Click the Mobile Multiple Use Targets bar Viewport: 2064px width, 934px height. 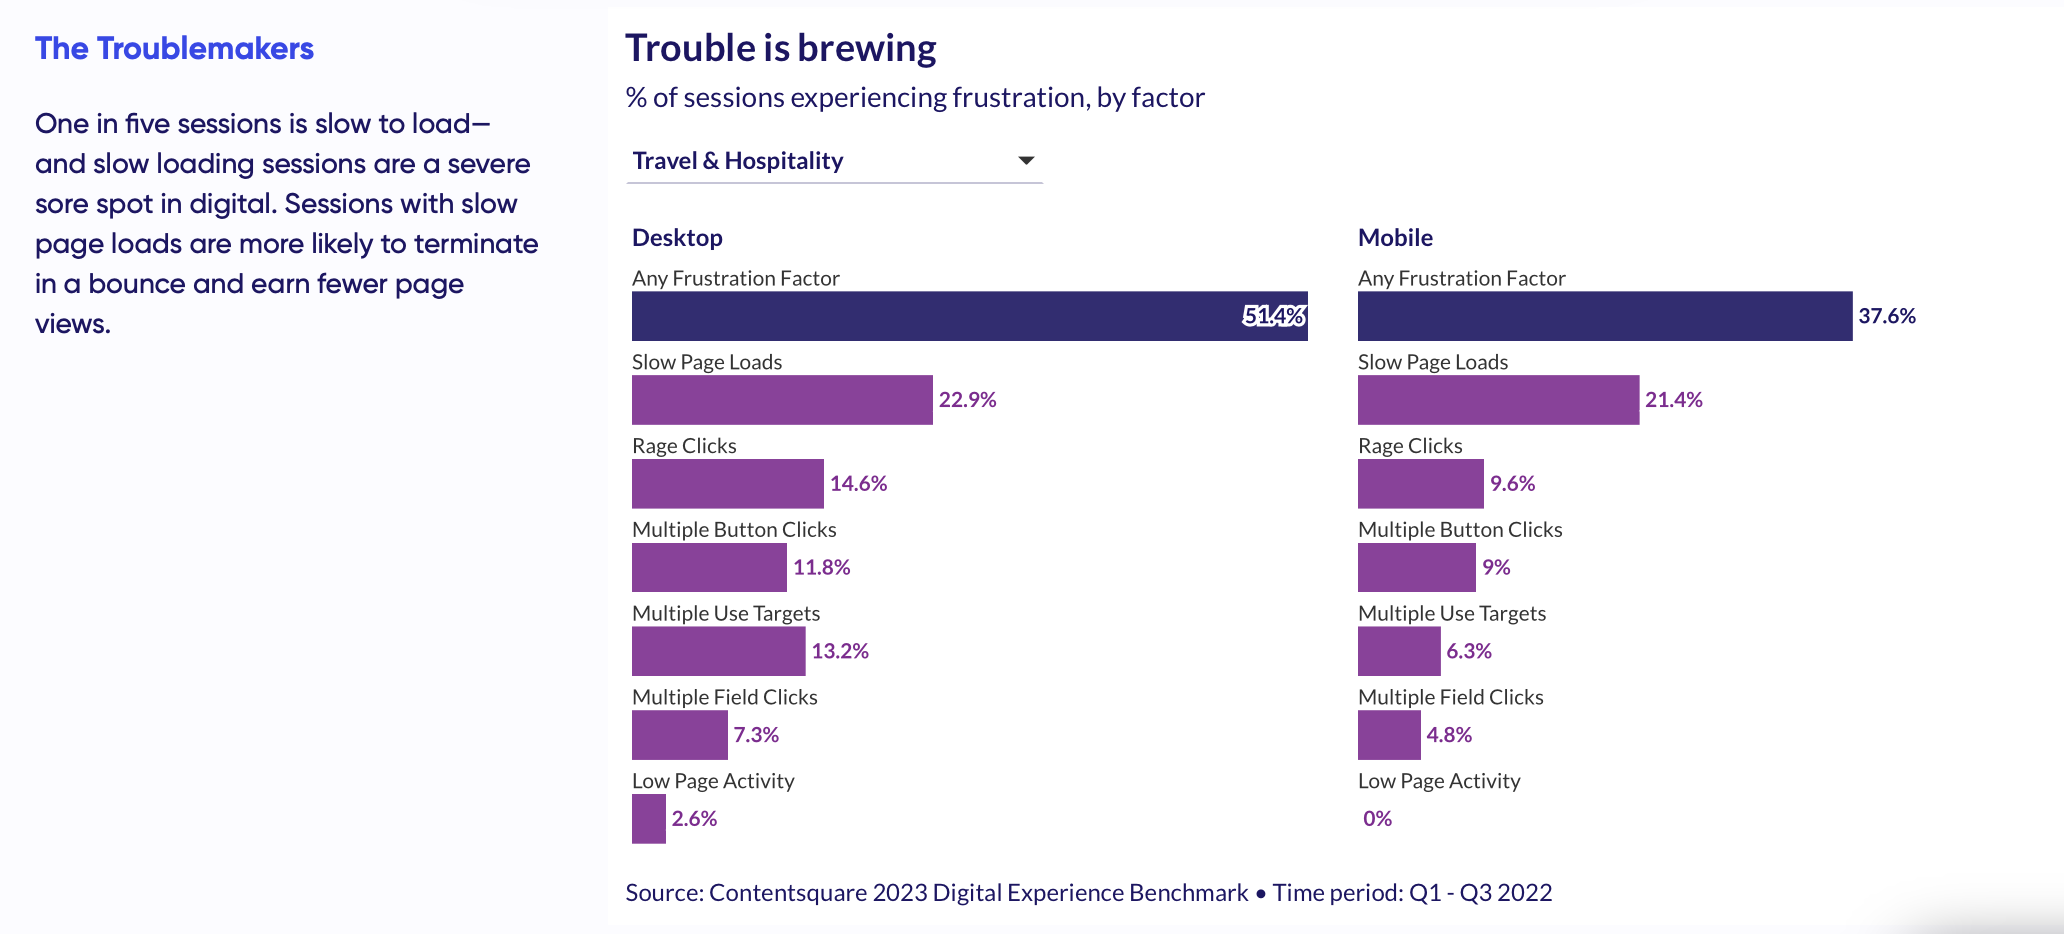(x=1399, y=652)
